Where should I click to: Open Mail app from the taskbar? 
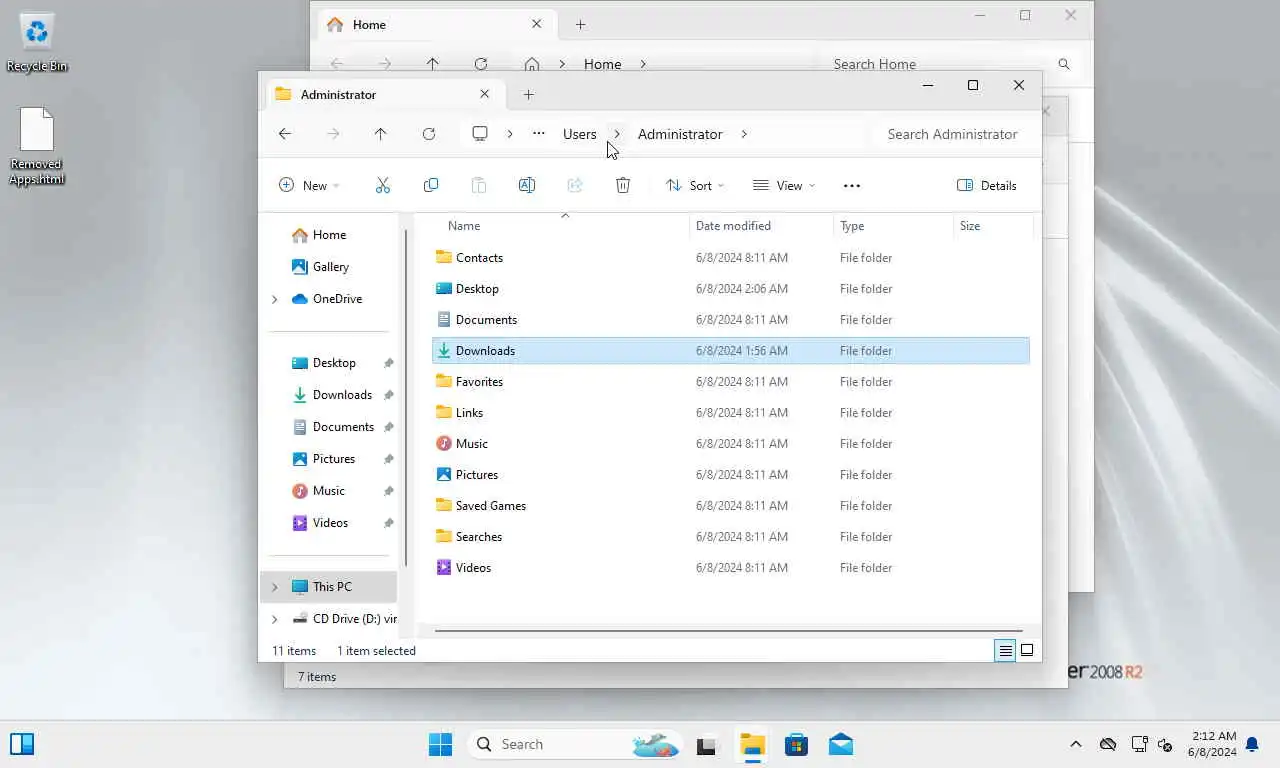coord(841,744)
